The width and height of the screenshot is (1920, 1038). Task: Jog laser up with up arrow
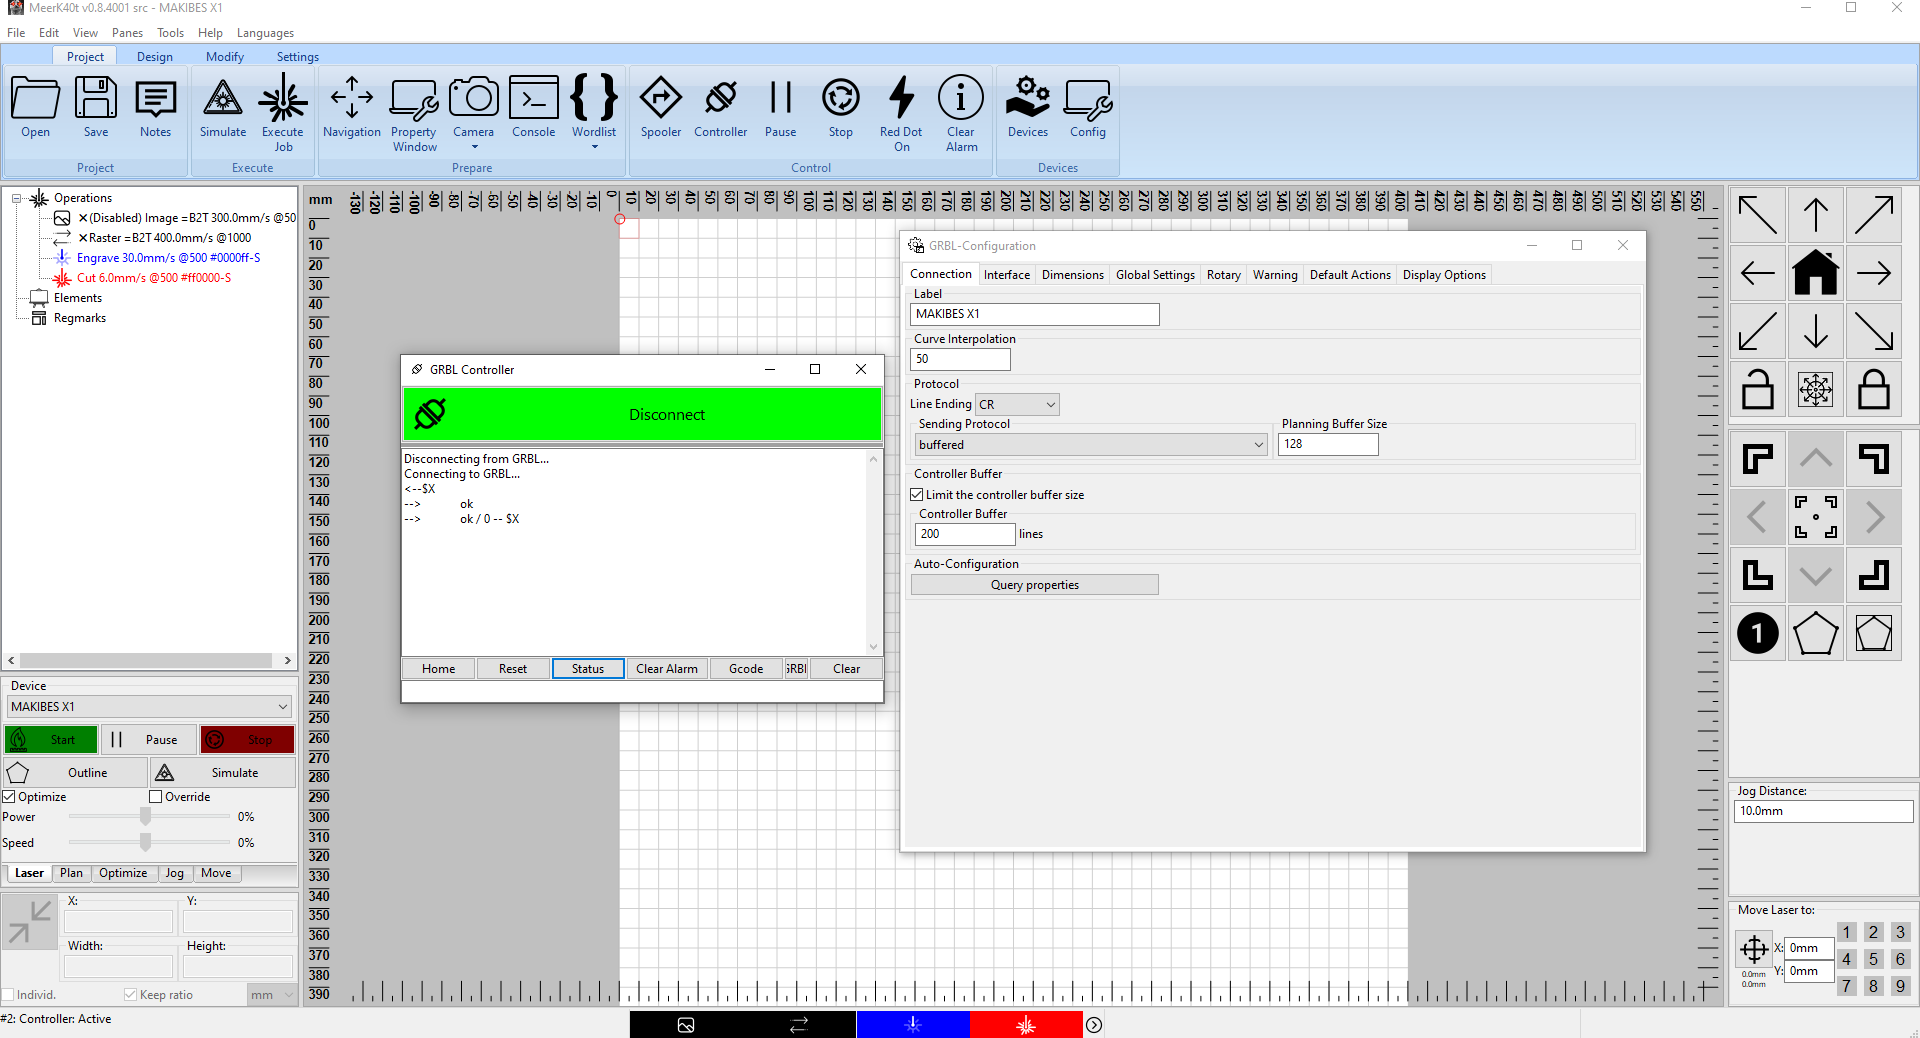(1815, 215)
